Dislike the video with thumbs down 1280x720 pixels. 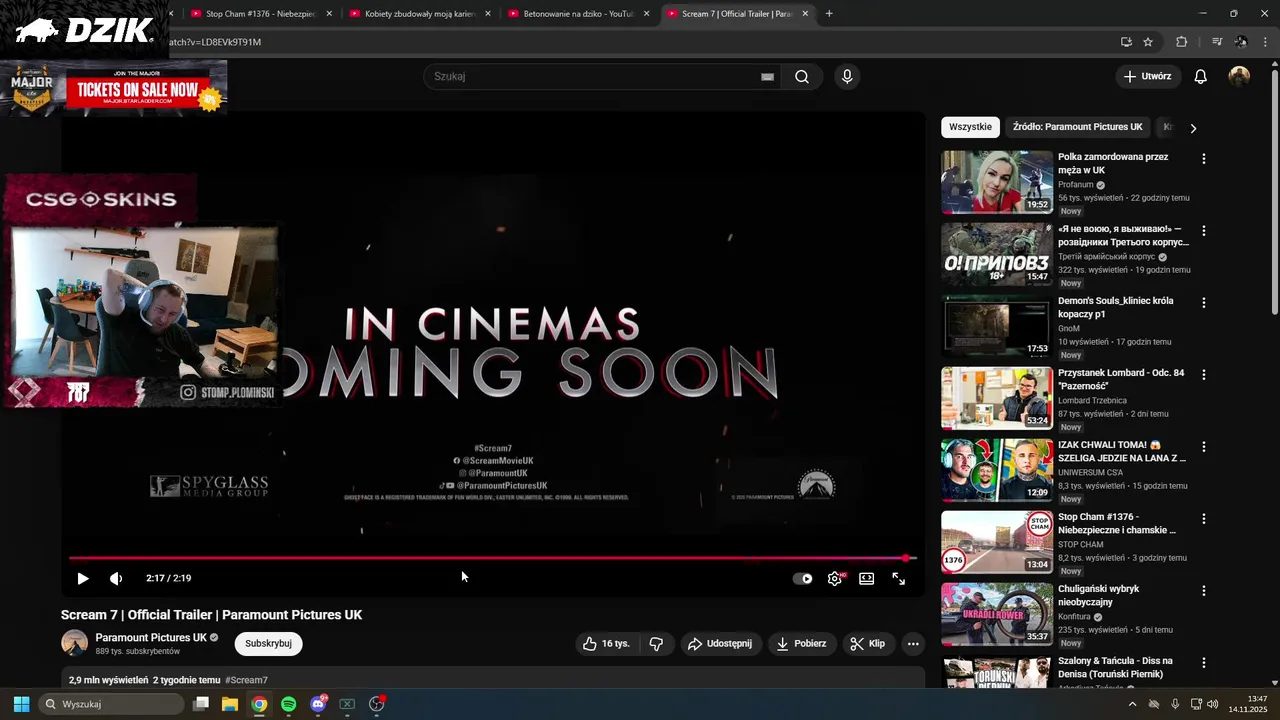[656, 643]
